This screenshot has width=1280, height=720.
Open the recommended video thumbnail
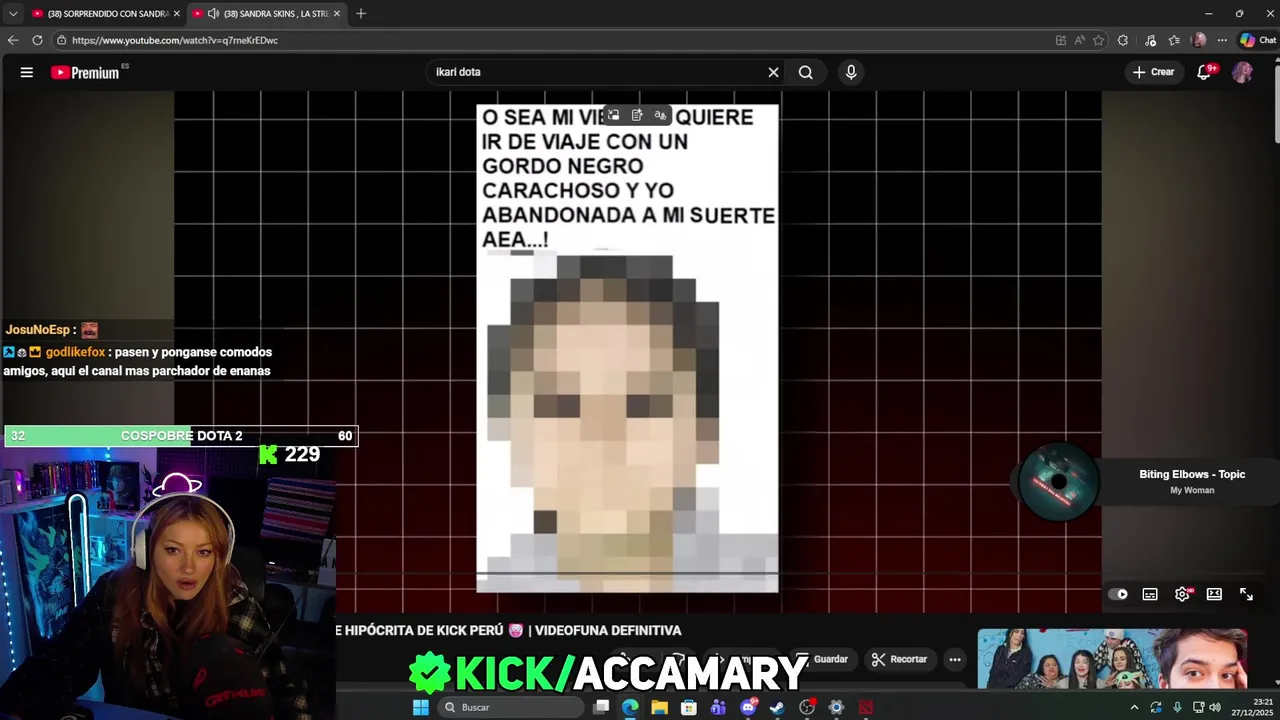pos(1112,659)
